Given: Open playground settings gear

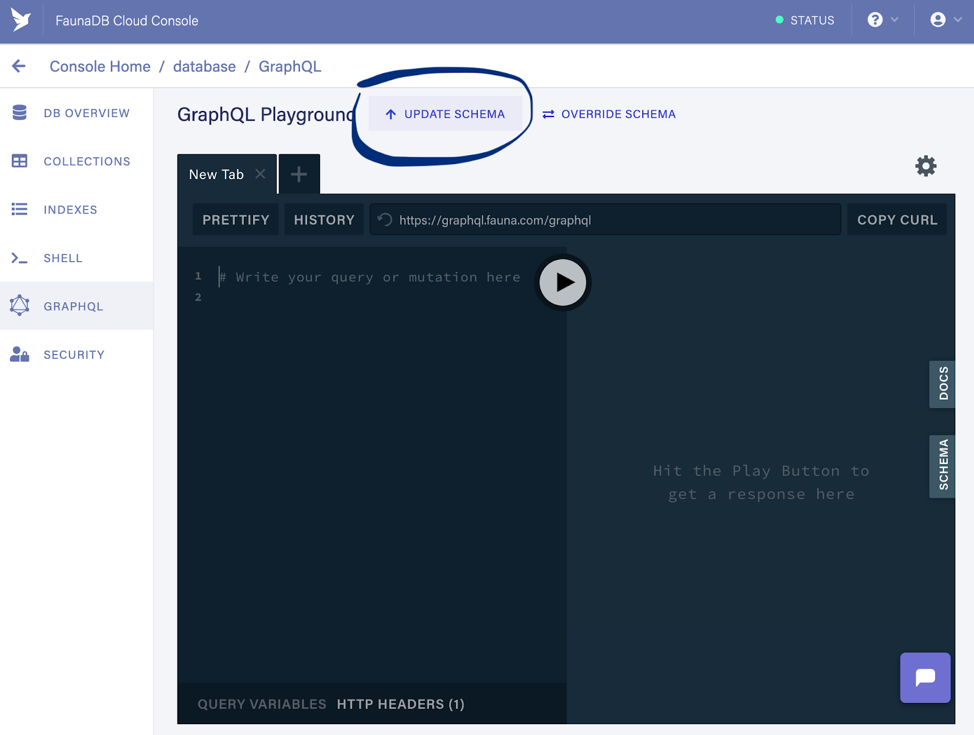Looking at the screenshot, I should 926,166.
